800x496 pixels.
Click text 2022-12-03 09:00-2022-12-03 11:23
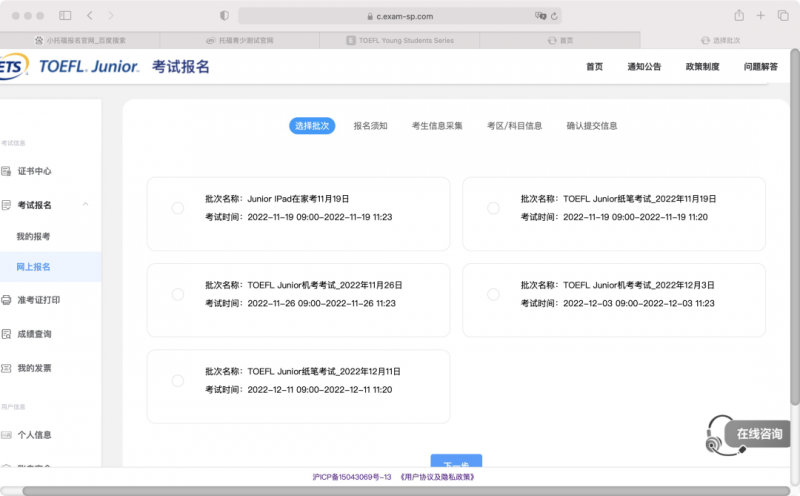tap(639, 303)
